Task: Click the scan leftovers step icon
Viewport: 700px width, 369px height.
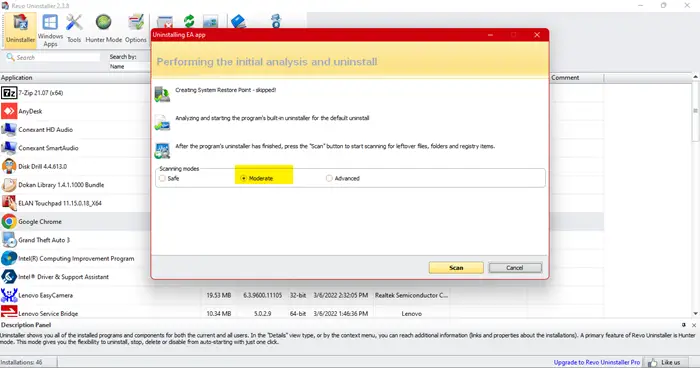Action: [x=162, y=151]
